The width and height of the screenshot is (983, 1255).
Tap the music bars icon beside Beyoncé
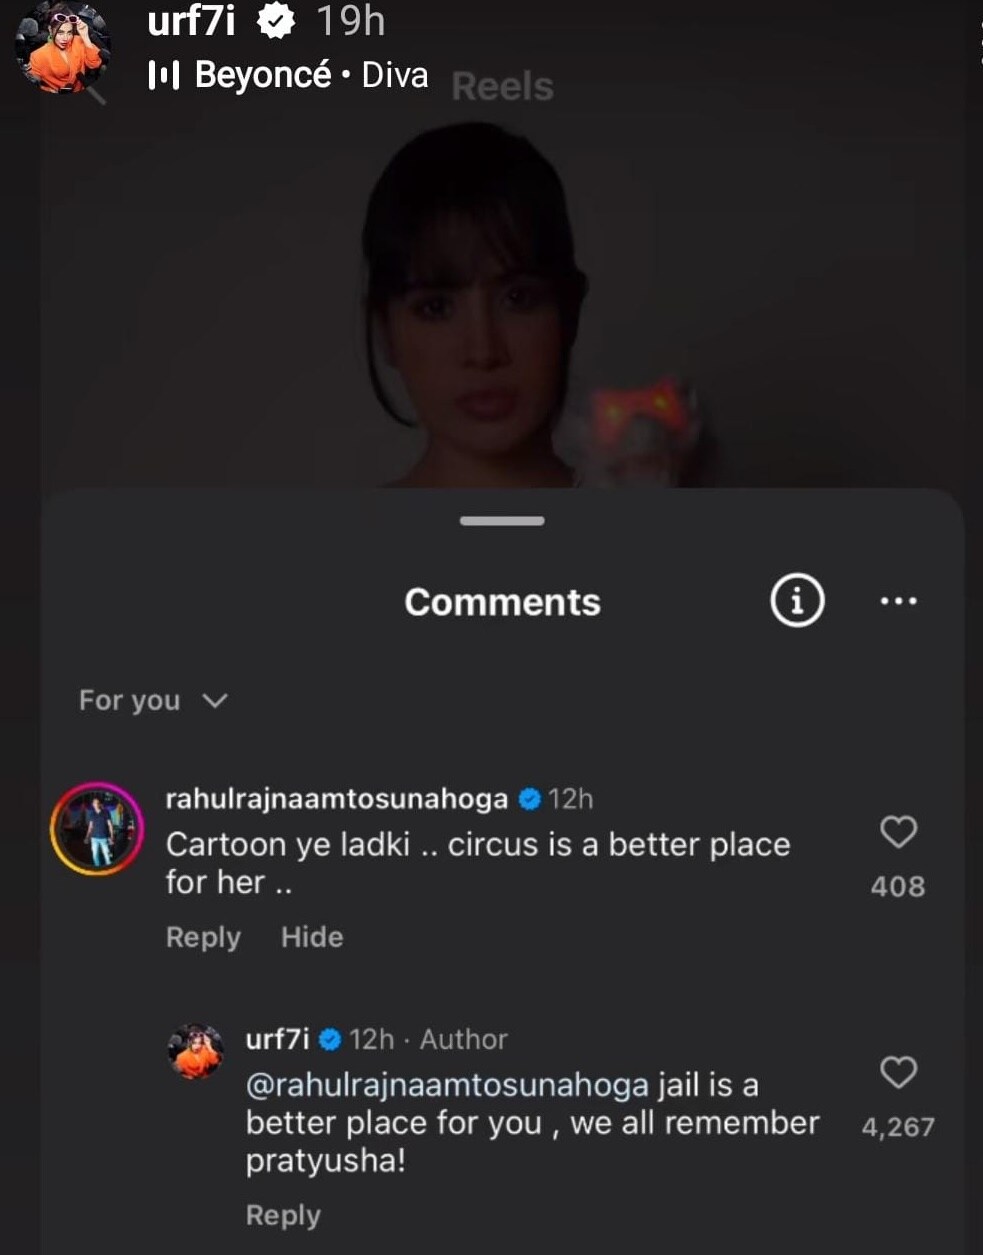tap(163, 75)
